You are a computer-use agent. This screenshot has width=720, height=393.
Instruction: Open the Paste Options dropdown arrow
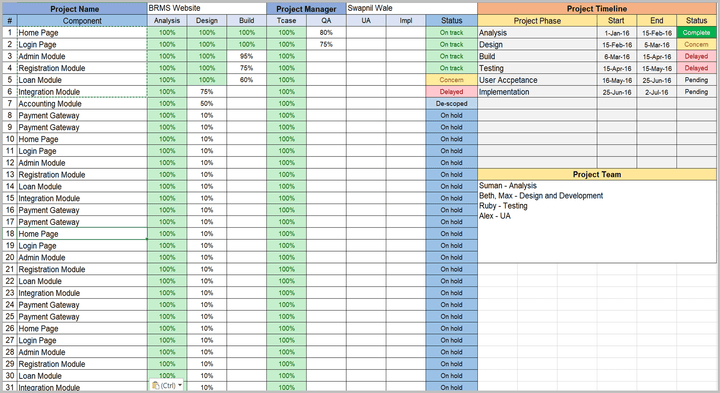coord(180,385)
